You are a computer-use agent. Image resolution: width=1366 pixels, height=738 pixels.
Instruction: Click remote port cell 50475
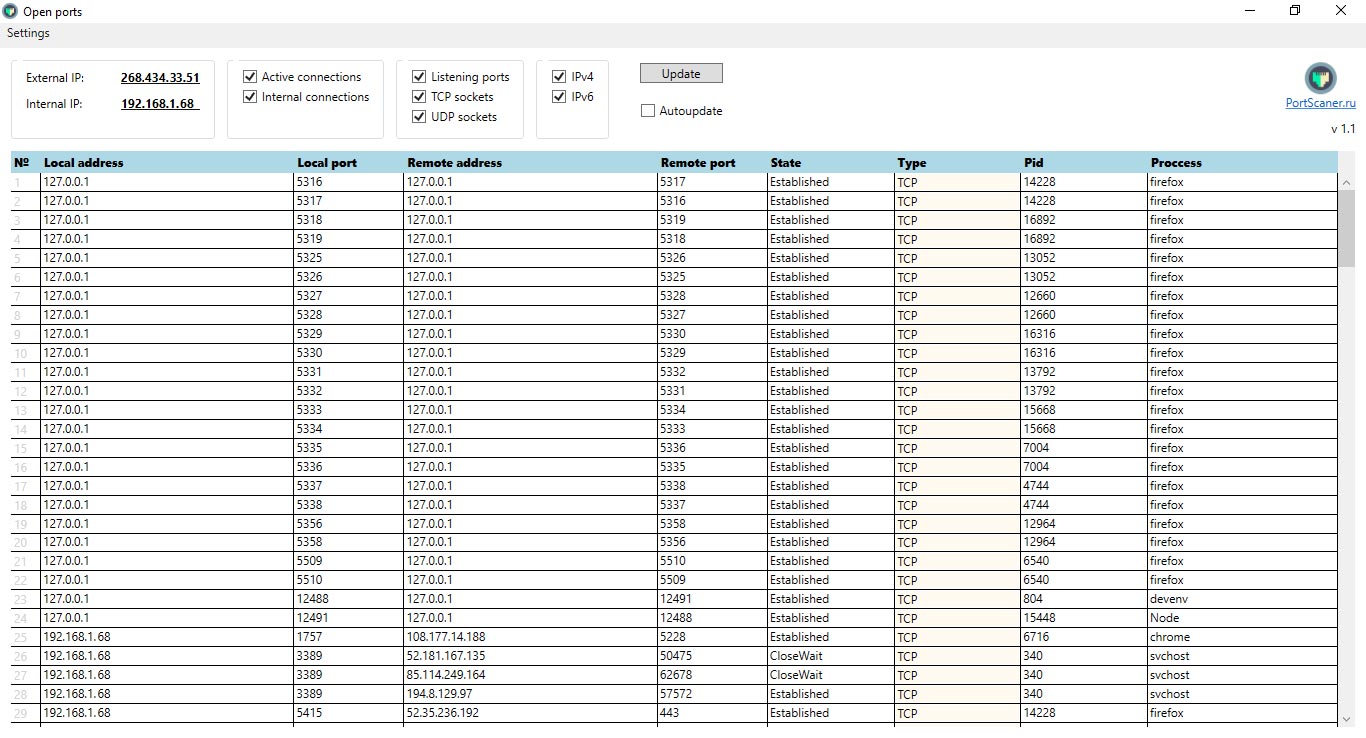point(712,656)
